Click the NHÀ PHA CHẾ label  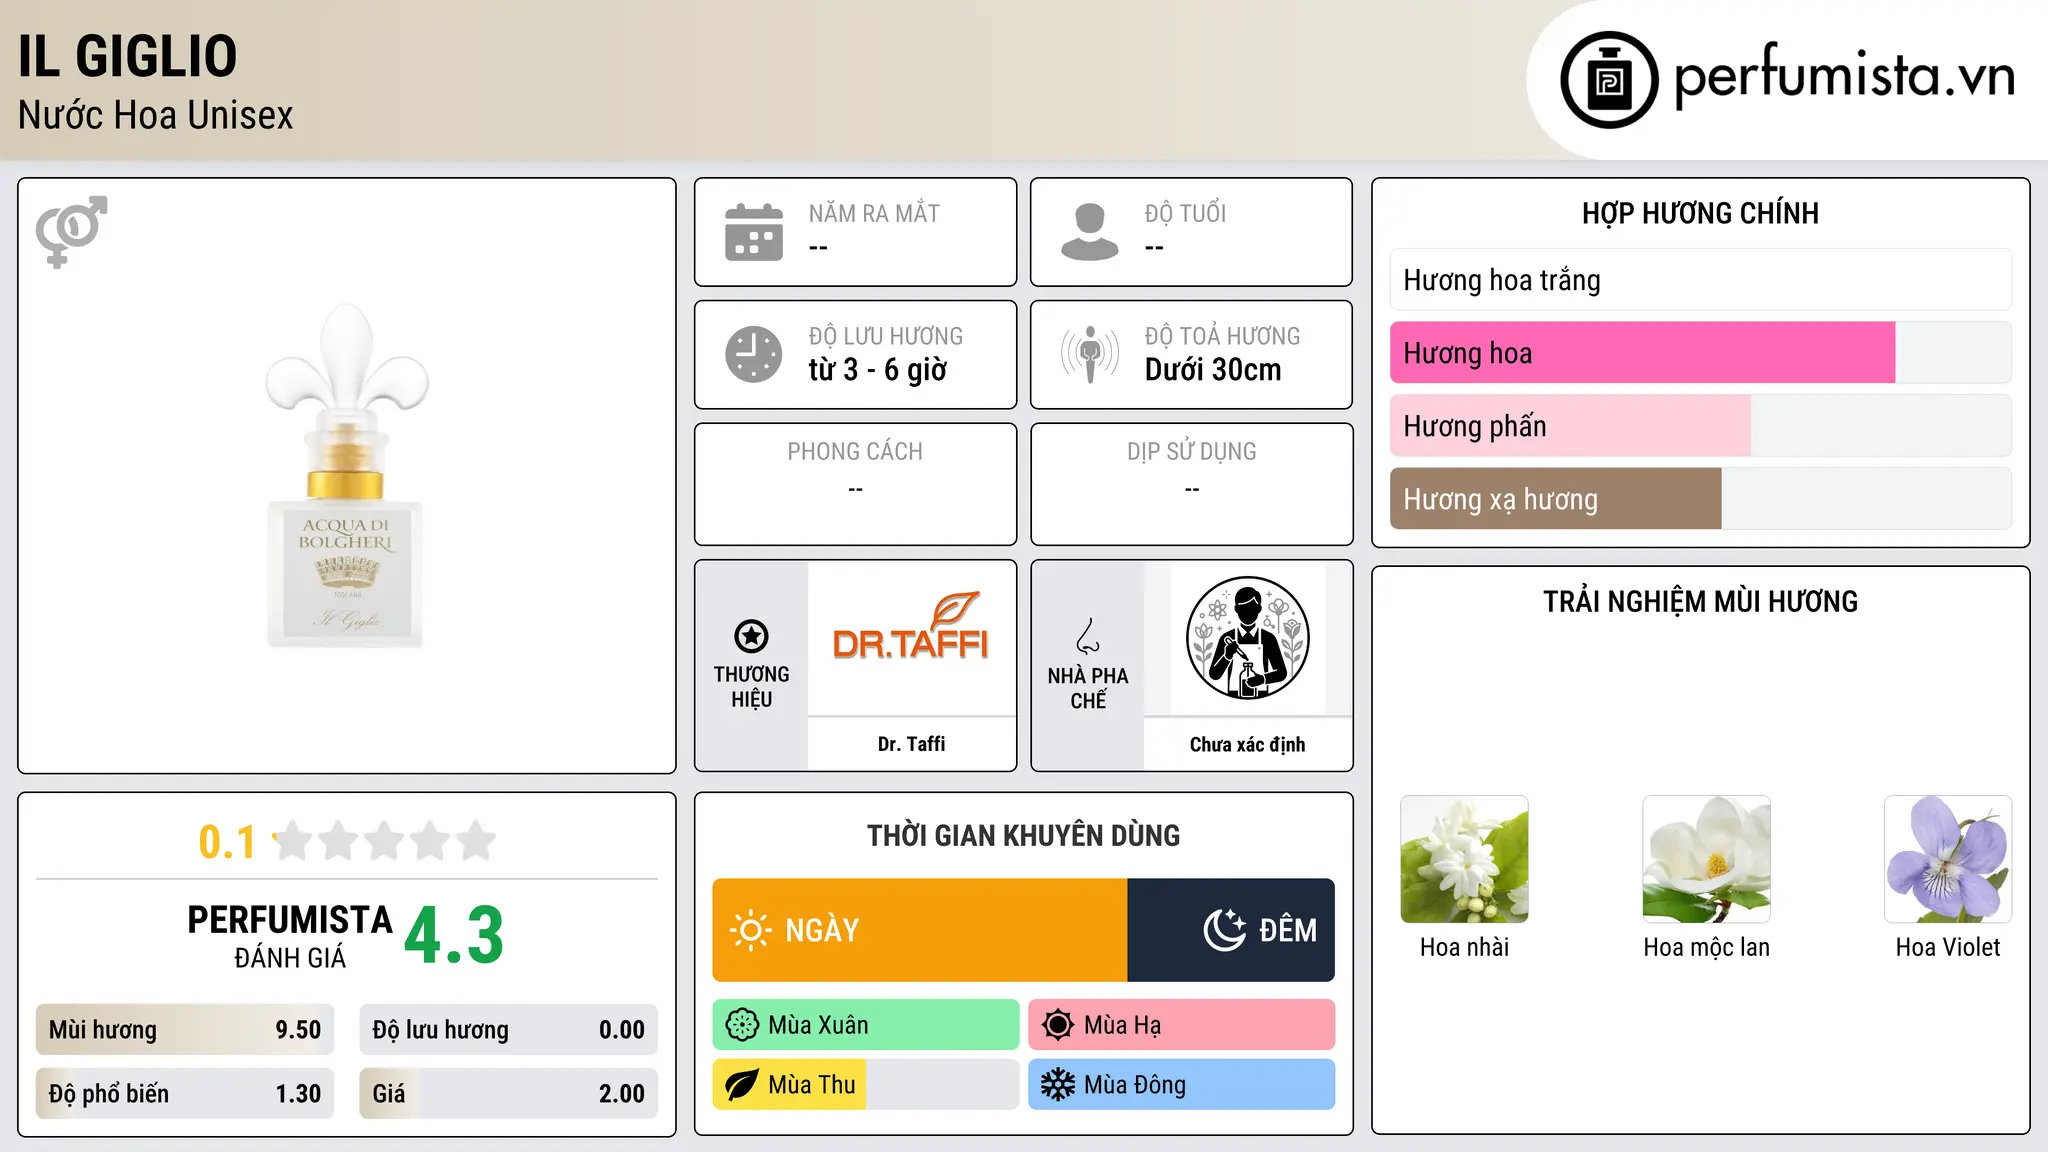[1088, 688]
